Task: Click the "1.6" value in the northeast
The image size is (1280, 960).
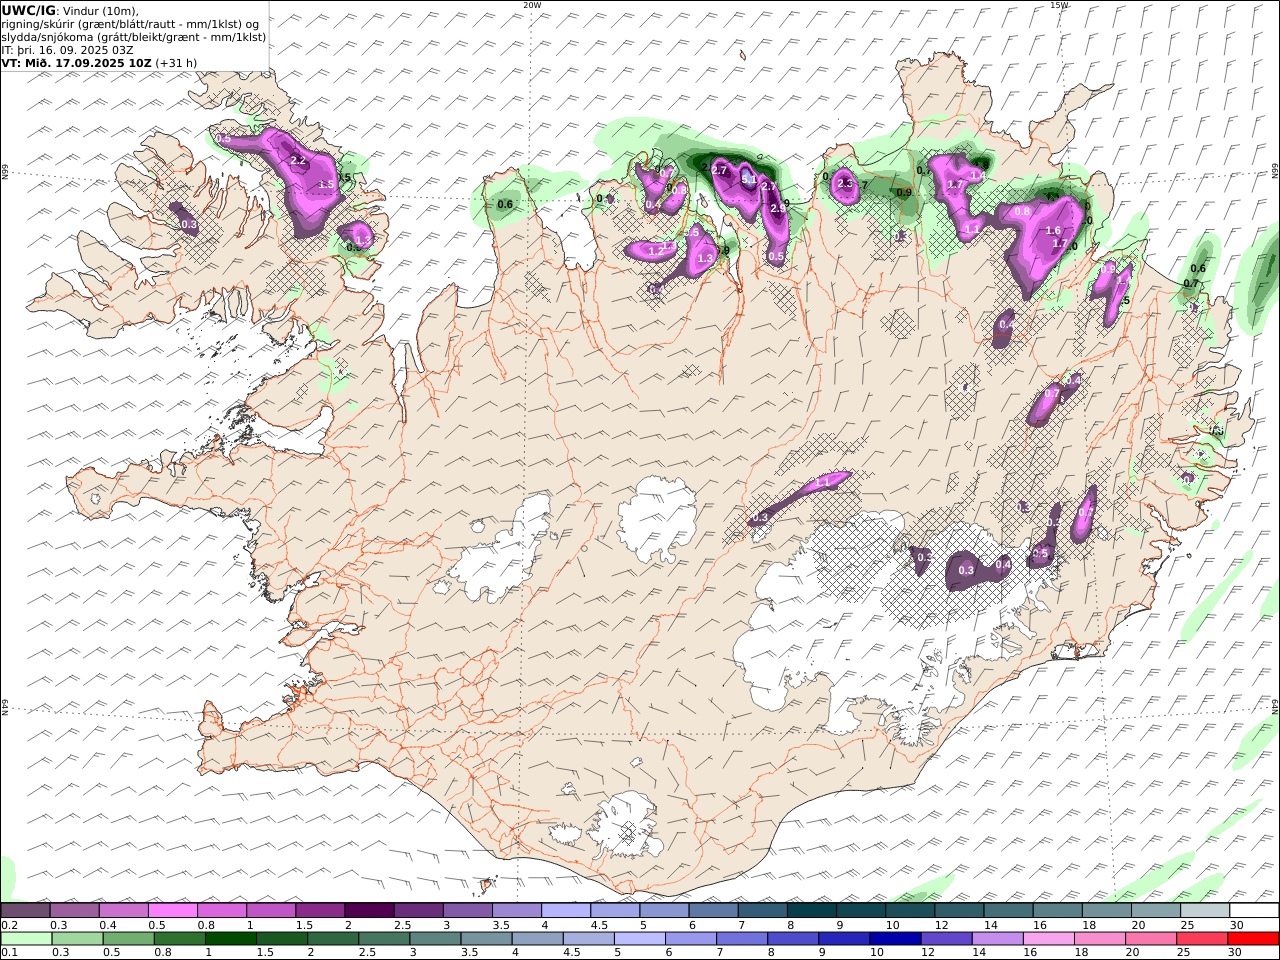Action: click(x=1053, y=231)
